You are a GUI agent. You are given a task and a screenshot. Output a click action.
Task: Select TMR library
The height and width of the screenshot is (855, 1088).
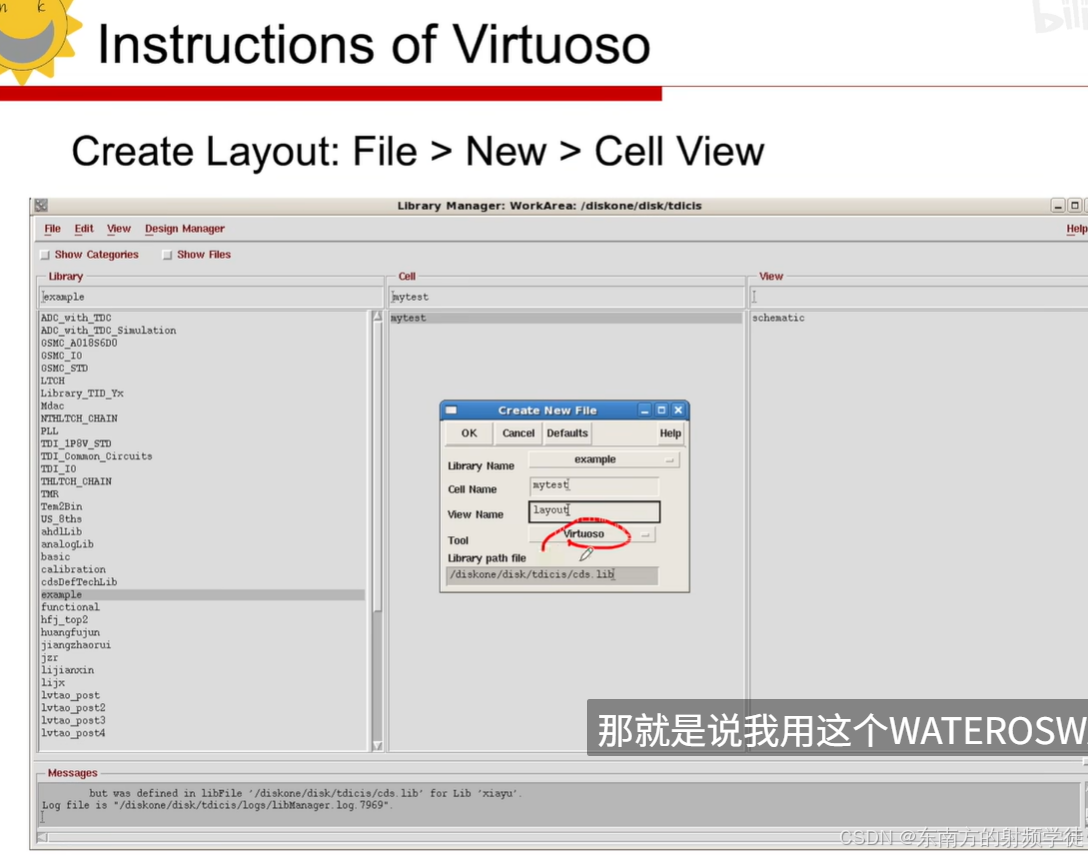(x=49, y=493)
